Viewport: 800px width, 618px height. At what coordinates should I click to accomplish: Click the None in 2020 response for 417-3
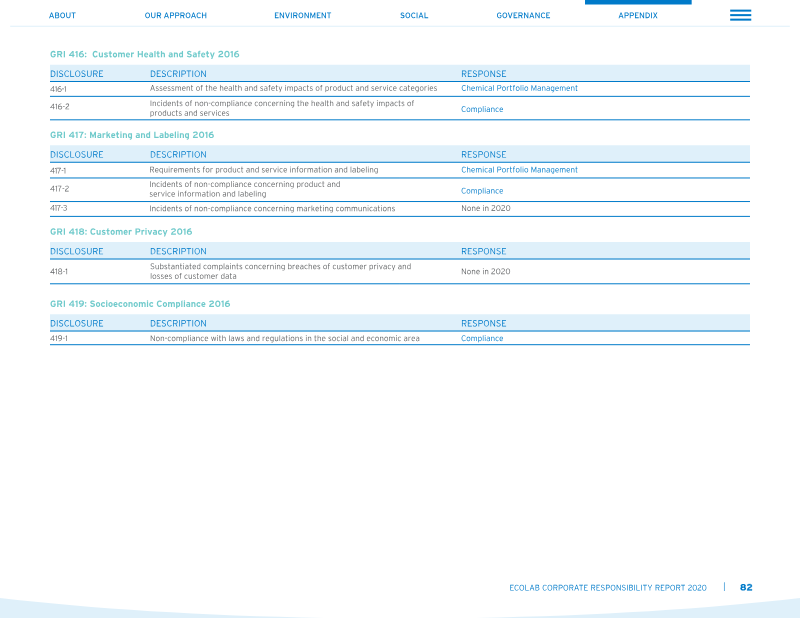(x=486, y=208)
